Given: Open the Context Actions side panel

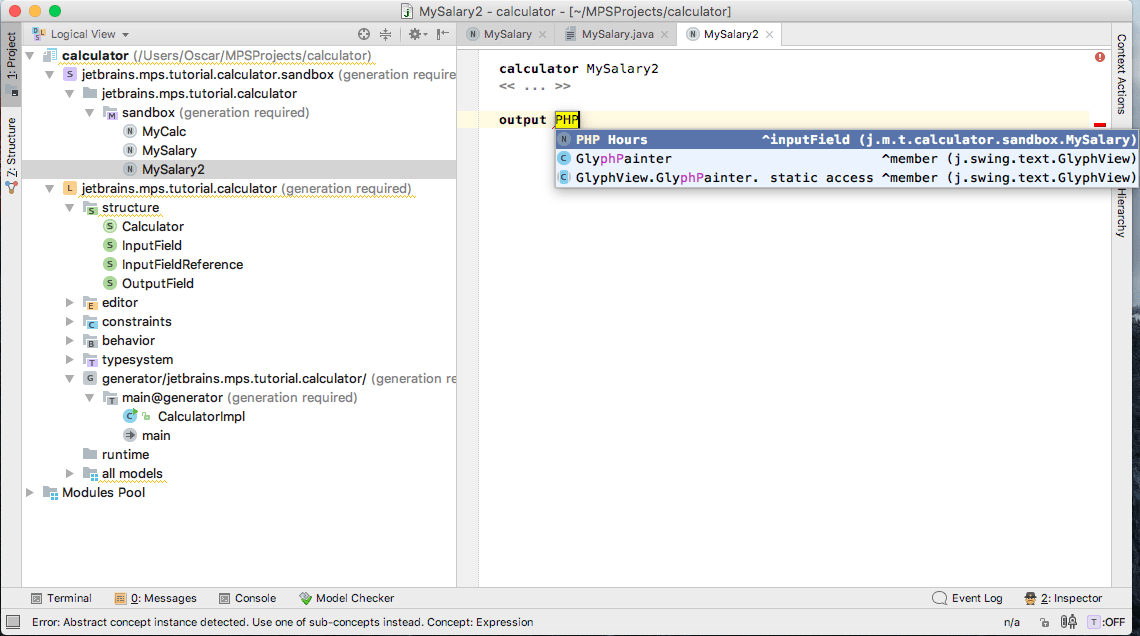Looking at the screenshot, I should tap(1122, 74).
